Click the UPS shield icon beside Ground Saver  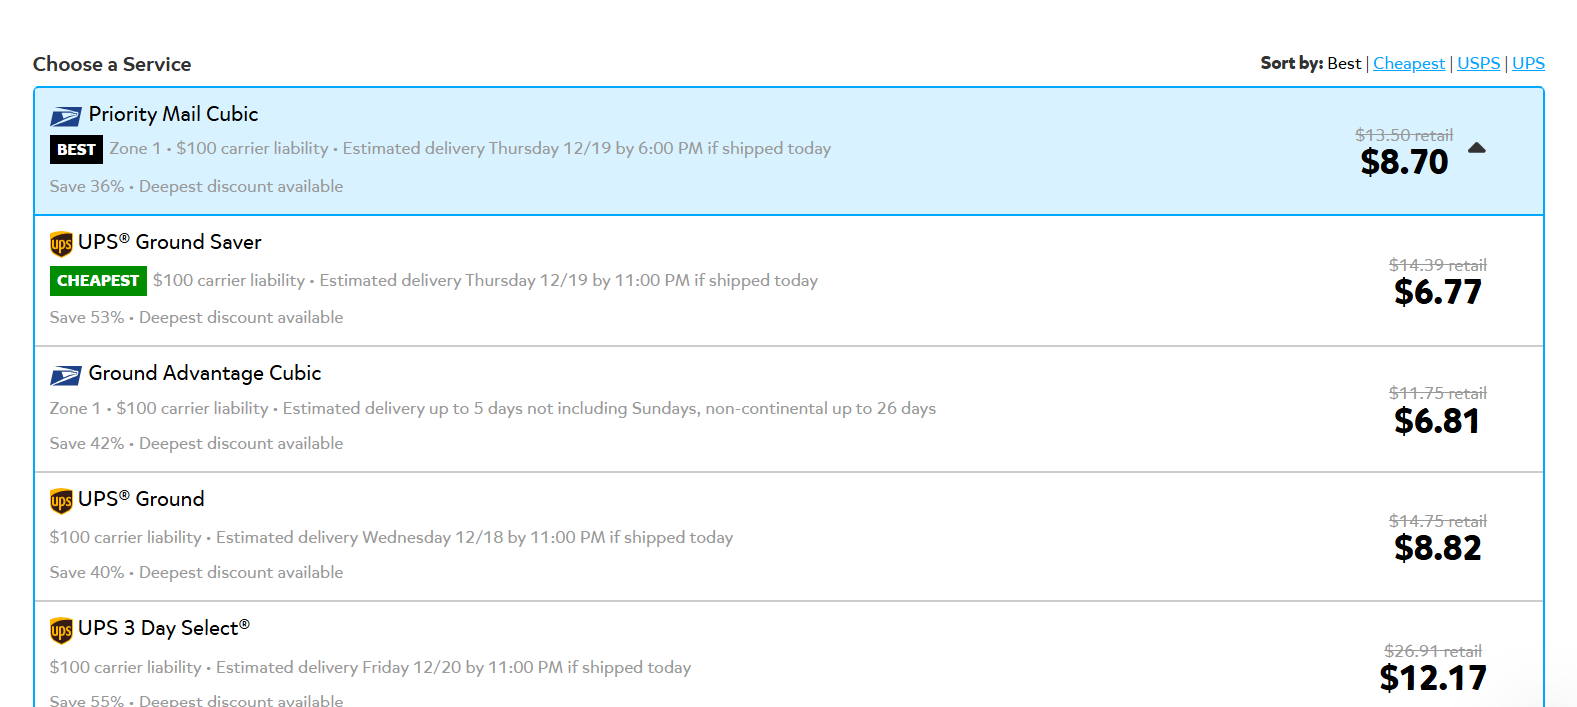tap(61, 244)
